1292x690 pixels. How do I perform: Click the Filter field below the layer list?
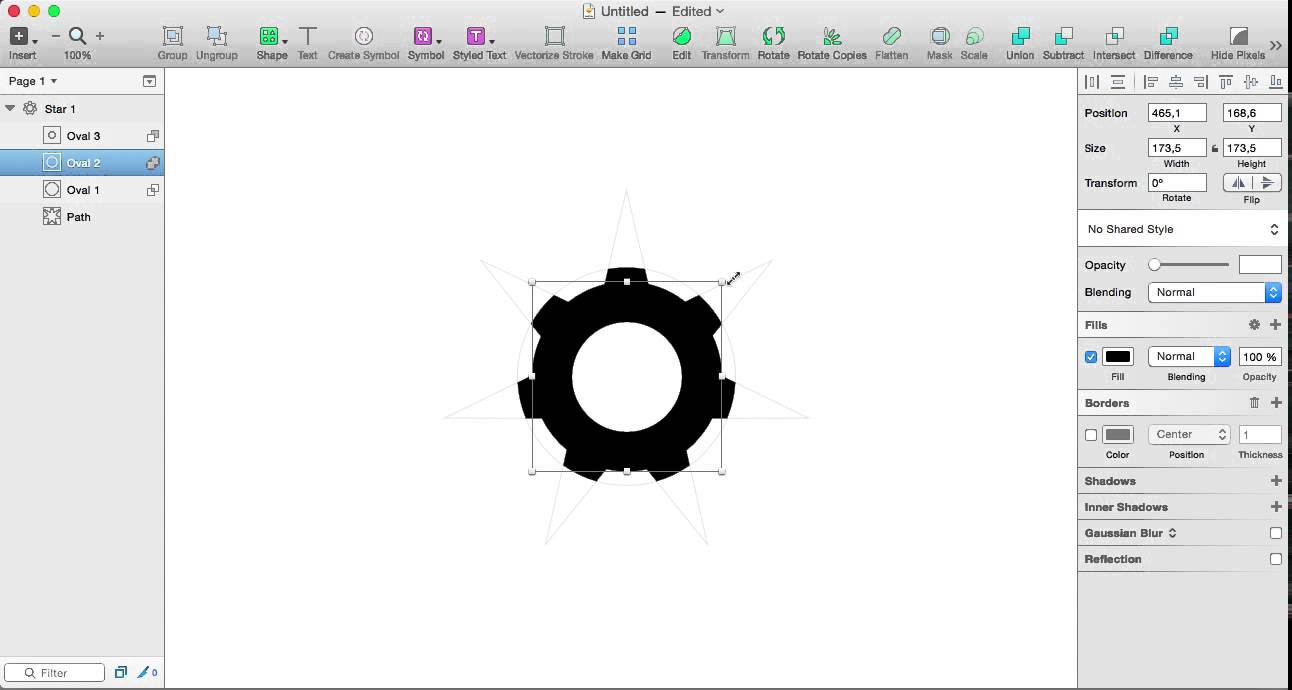tap(55, 672)
